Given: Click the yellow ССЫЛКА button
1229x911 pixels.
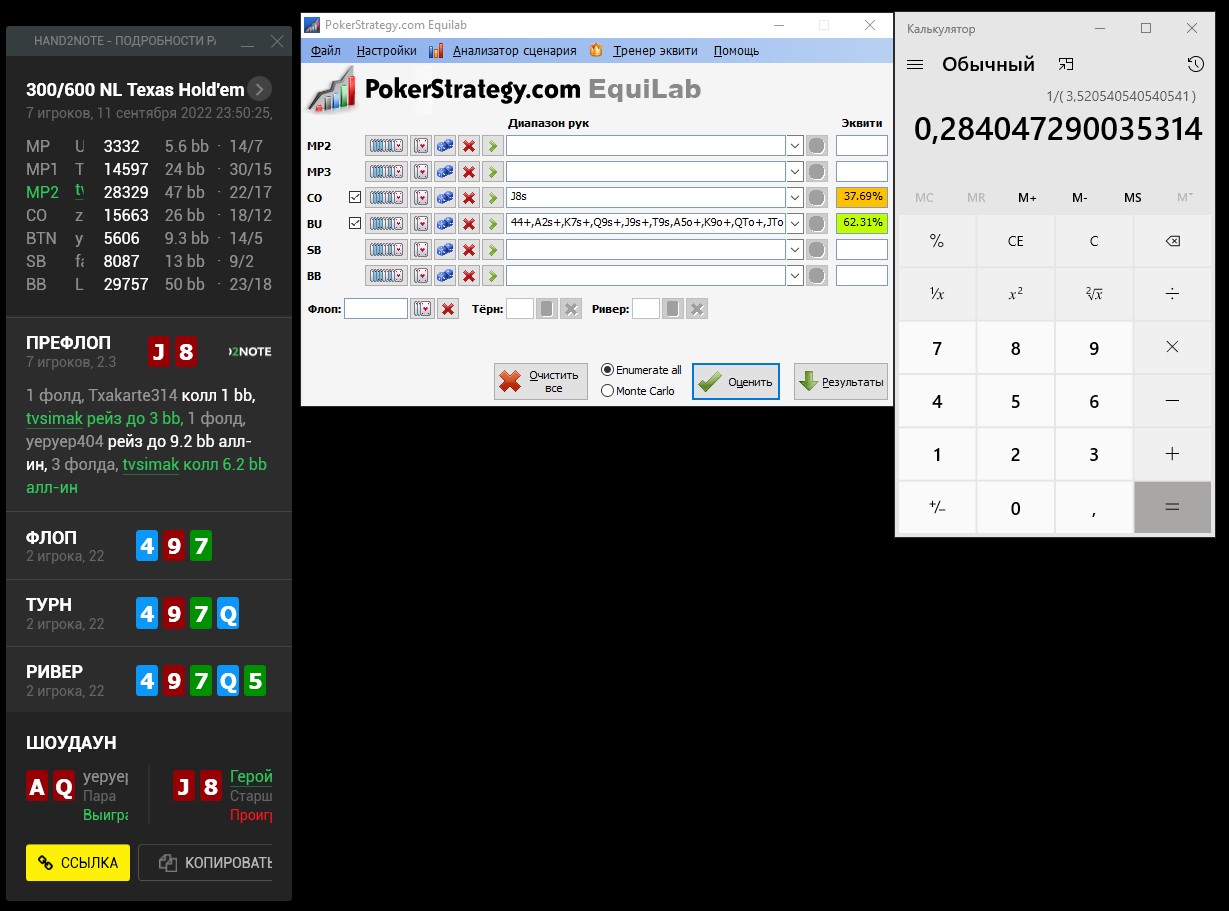Looking at the screenshot, I should tap(78, 863).
